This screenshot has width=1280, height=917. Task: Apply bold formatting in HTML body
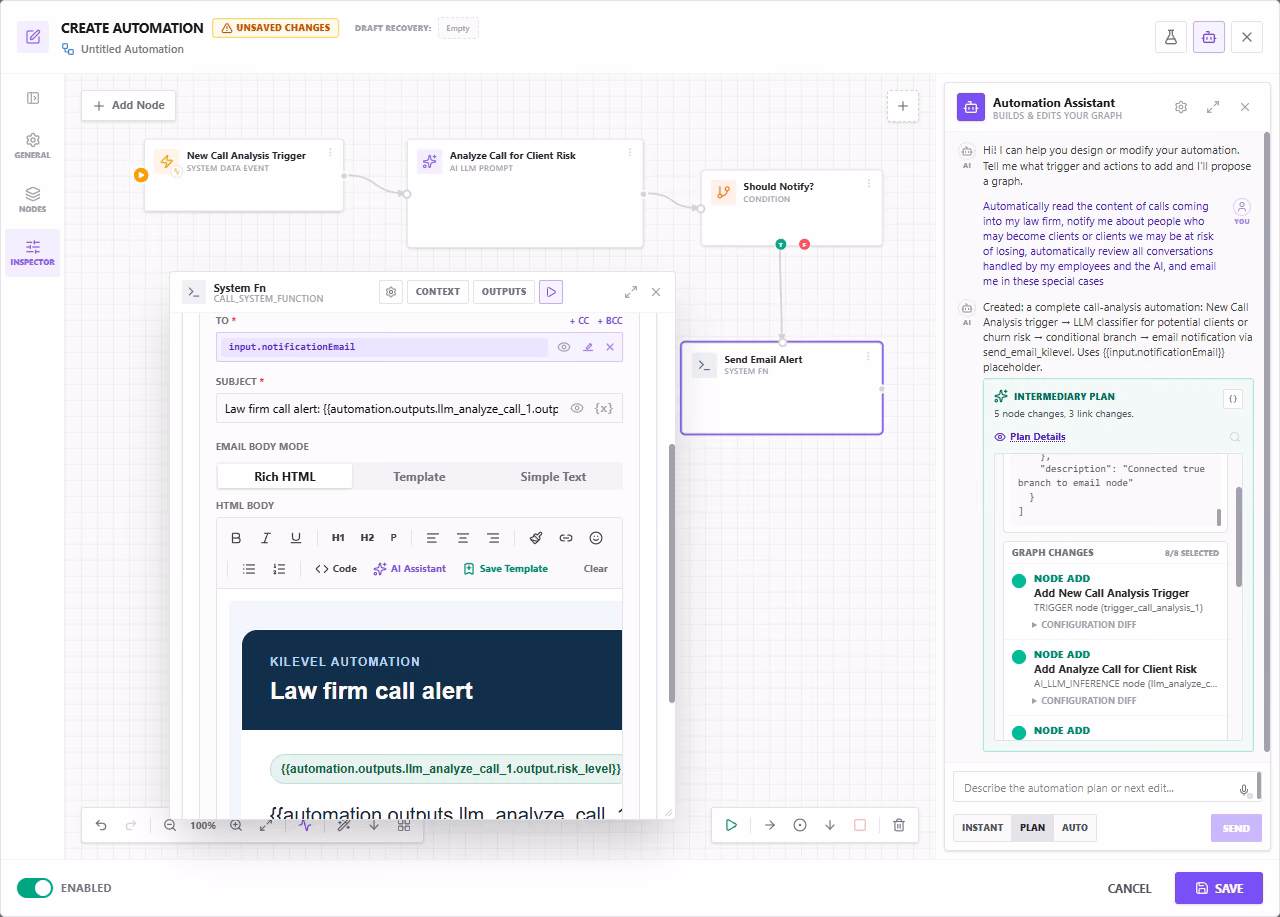pos(236,538)
